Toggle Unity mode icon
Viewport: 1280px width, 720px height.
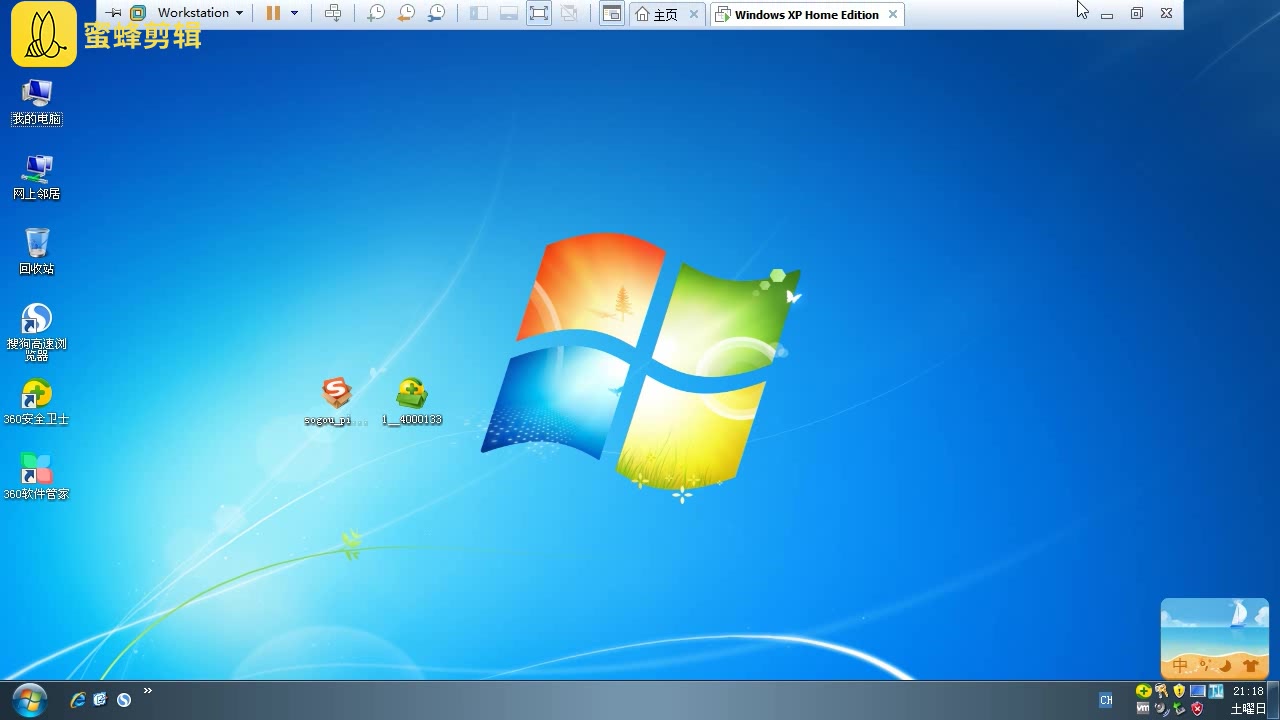pyautogui.click(x=569, y=13)
